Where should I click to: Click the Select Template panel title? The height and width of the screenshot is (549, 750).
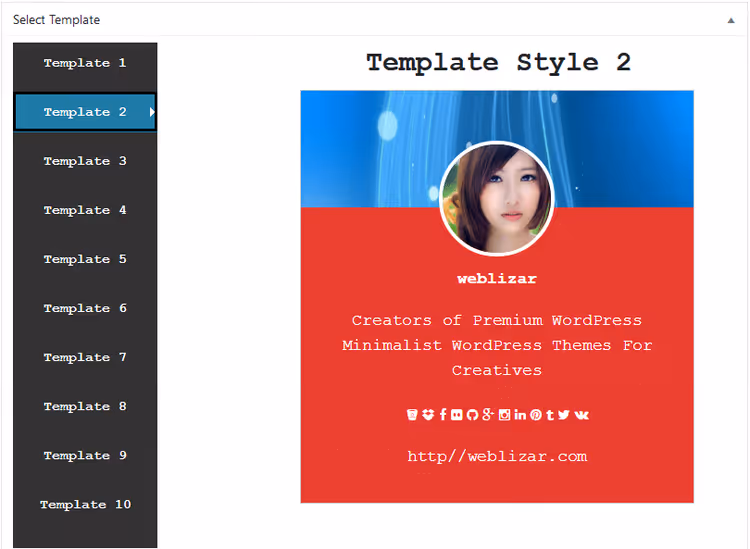click(x=56, y=20)
